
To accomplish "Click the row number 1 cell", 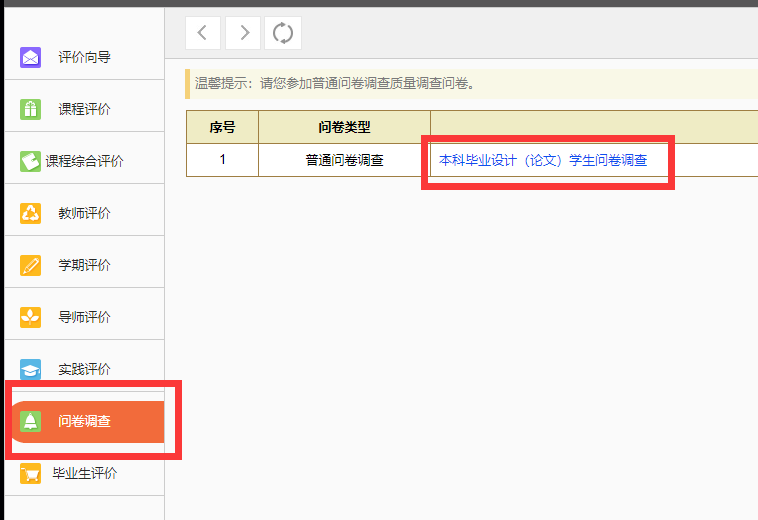I will coord(222,159).
